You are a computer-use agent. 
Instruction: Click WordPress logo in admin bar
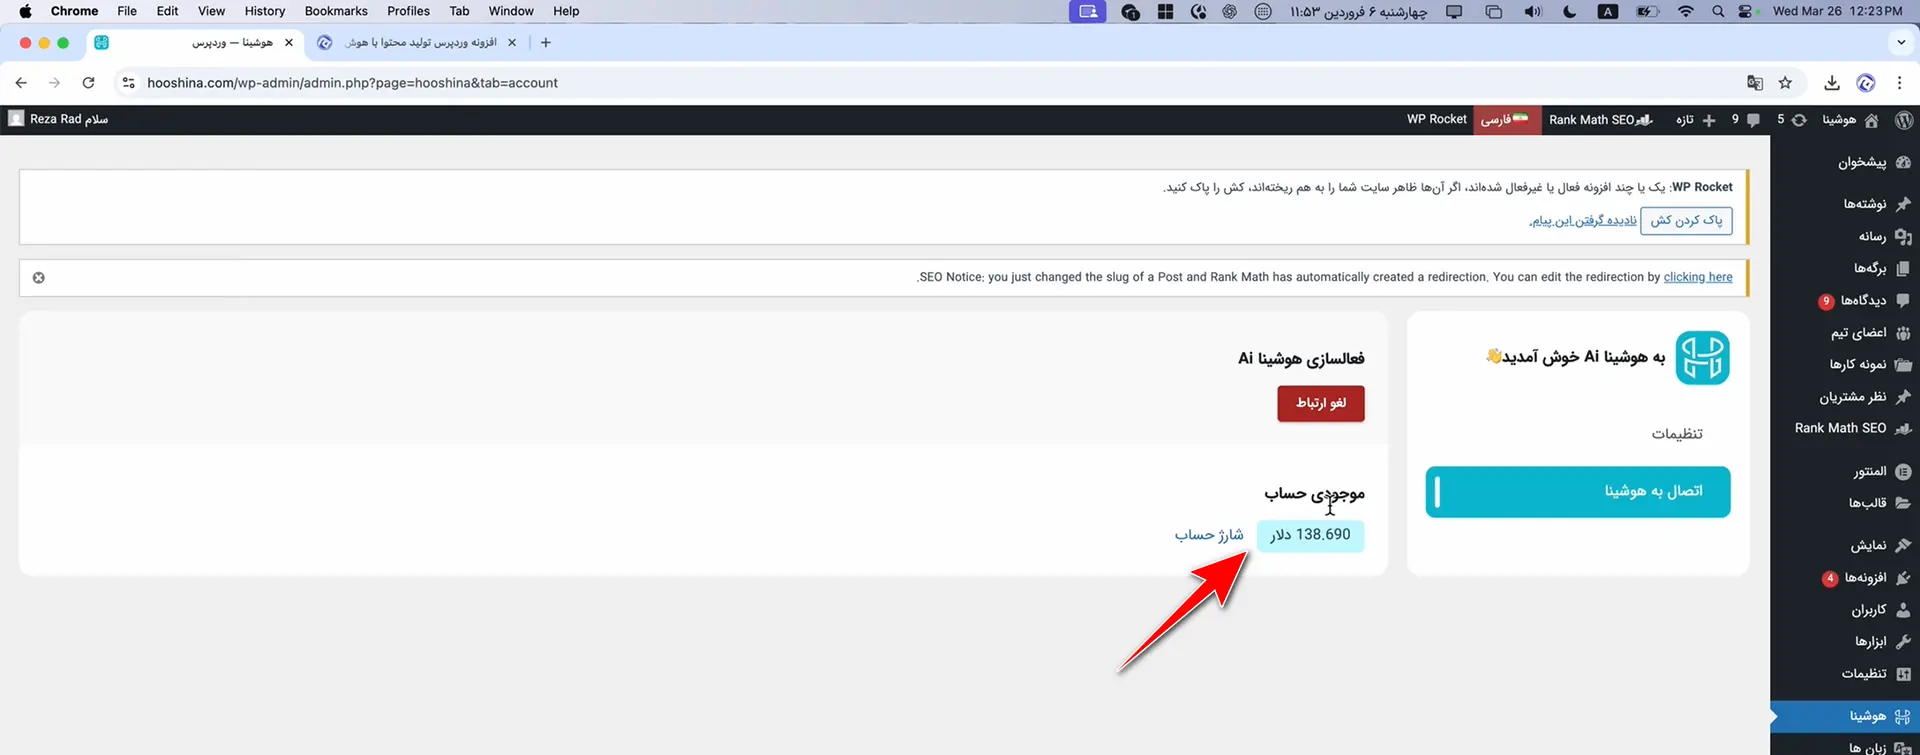[1903, 119]
